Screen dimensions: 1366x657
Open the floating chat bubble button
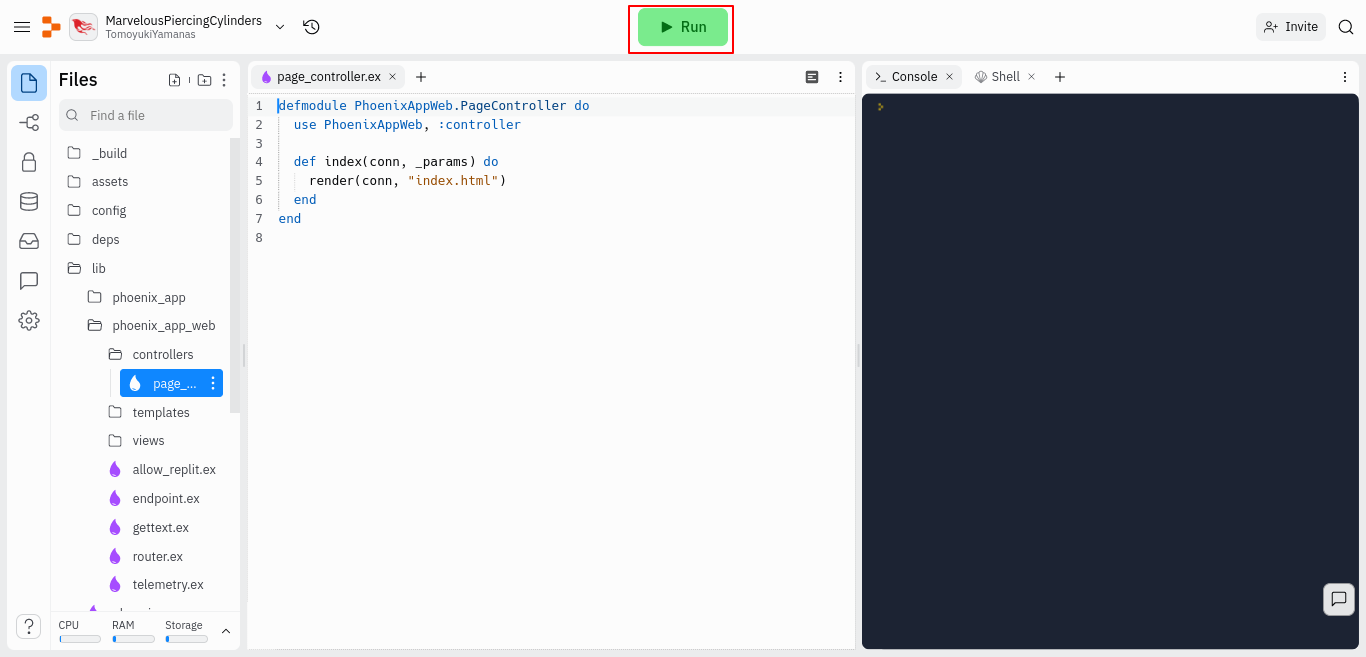[x=1339, y=599]
